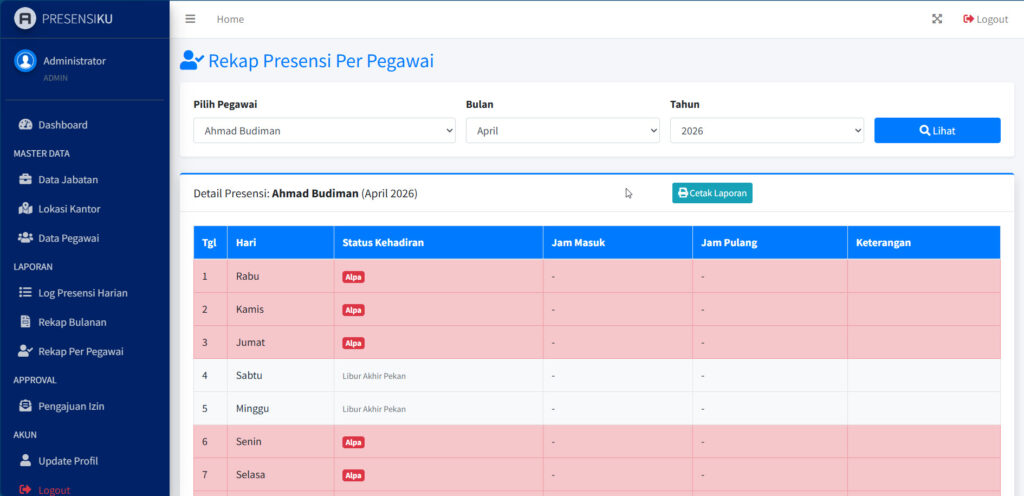Screen dimensions: 1024x496
Task: Click the Data Jabatan briefcase icon
Action: (26, 180)
